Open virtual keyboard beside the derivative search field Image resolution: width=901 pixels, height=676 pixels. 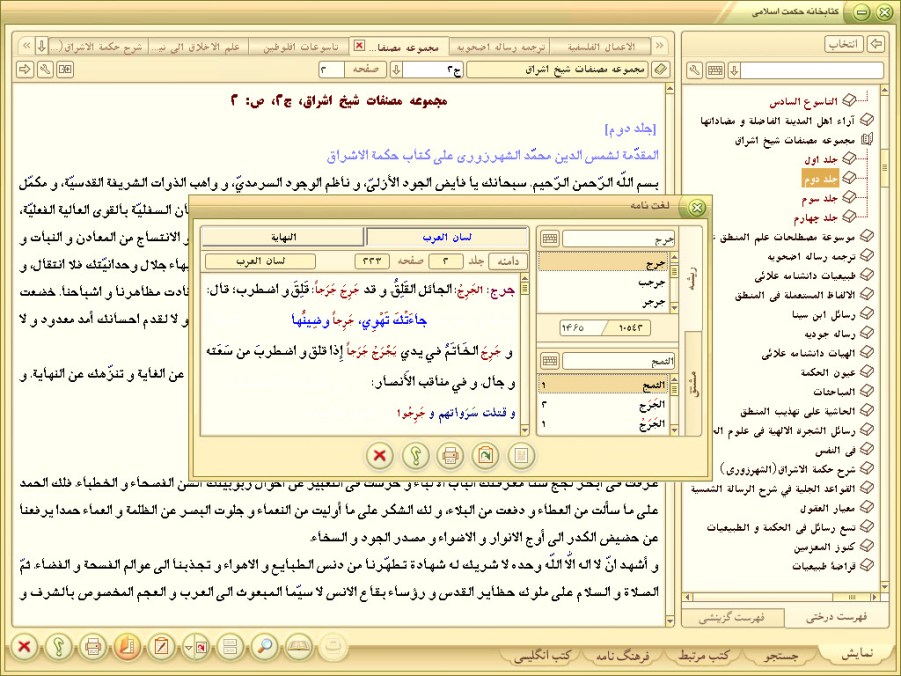(550, 361)
